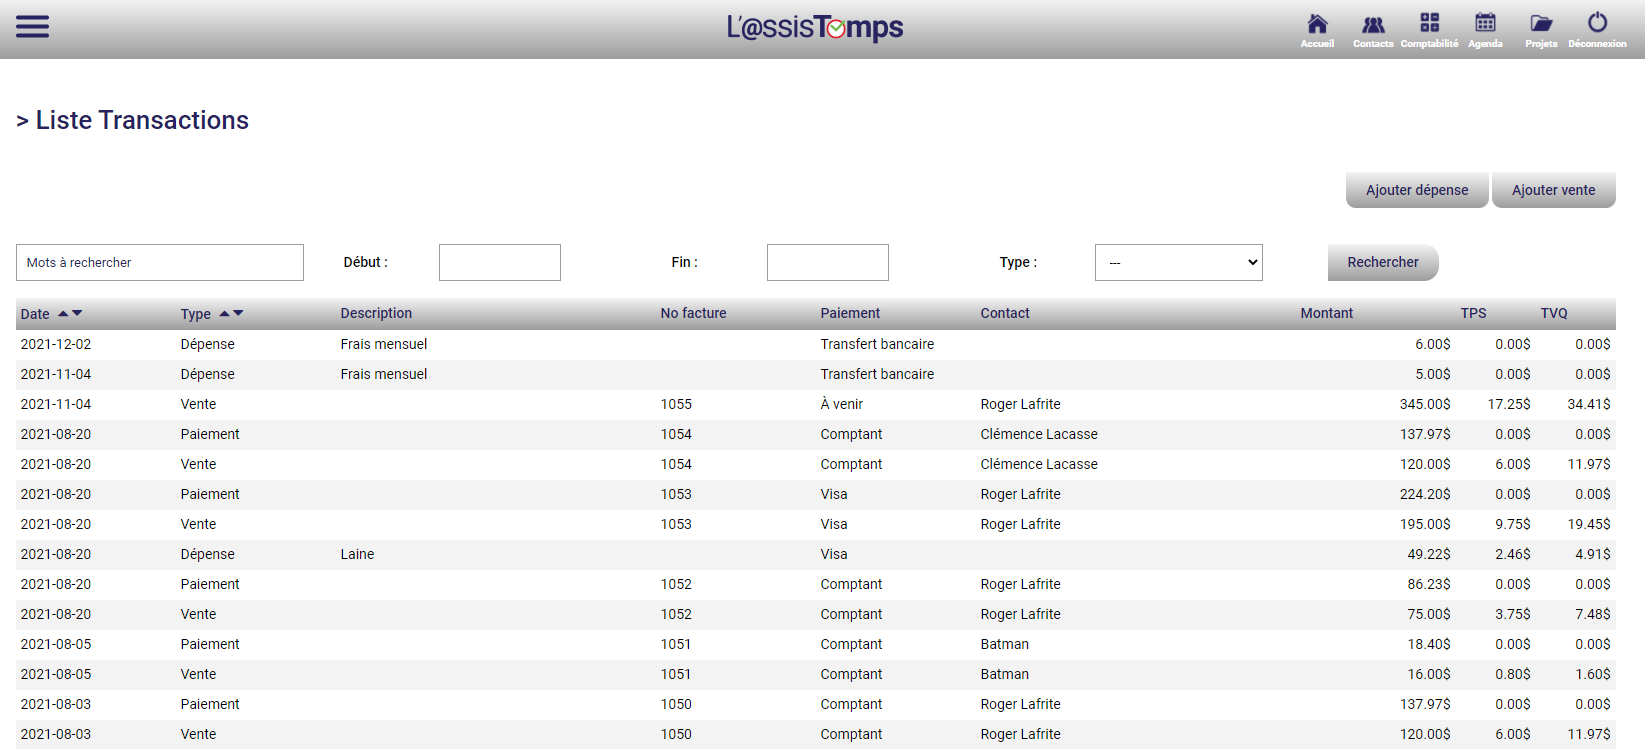The height and width of the screenshot is (749, 1645).
Task: Open Comptabilité grid icon
Action: click(x=1429, y=23)
